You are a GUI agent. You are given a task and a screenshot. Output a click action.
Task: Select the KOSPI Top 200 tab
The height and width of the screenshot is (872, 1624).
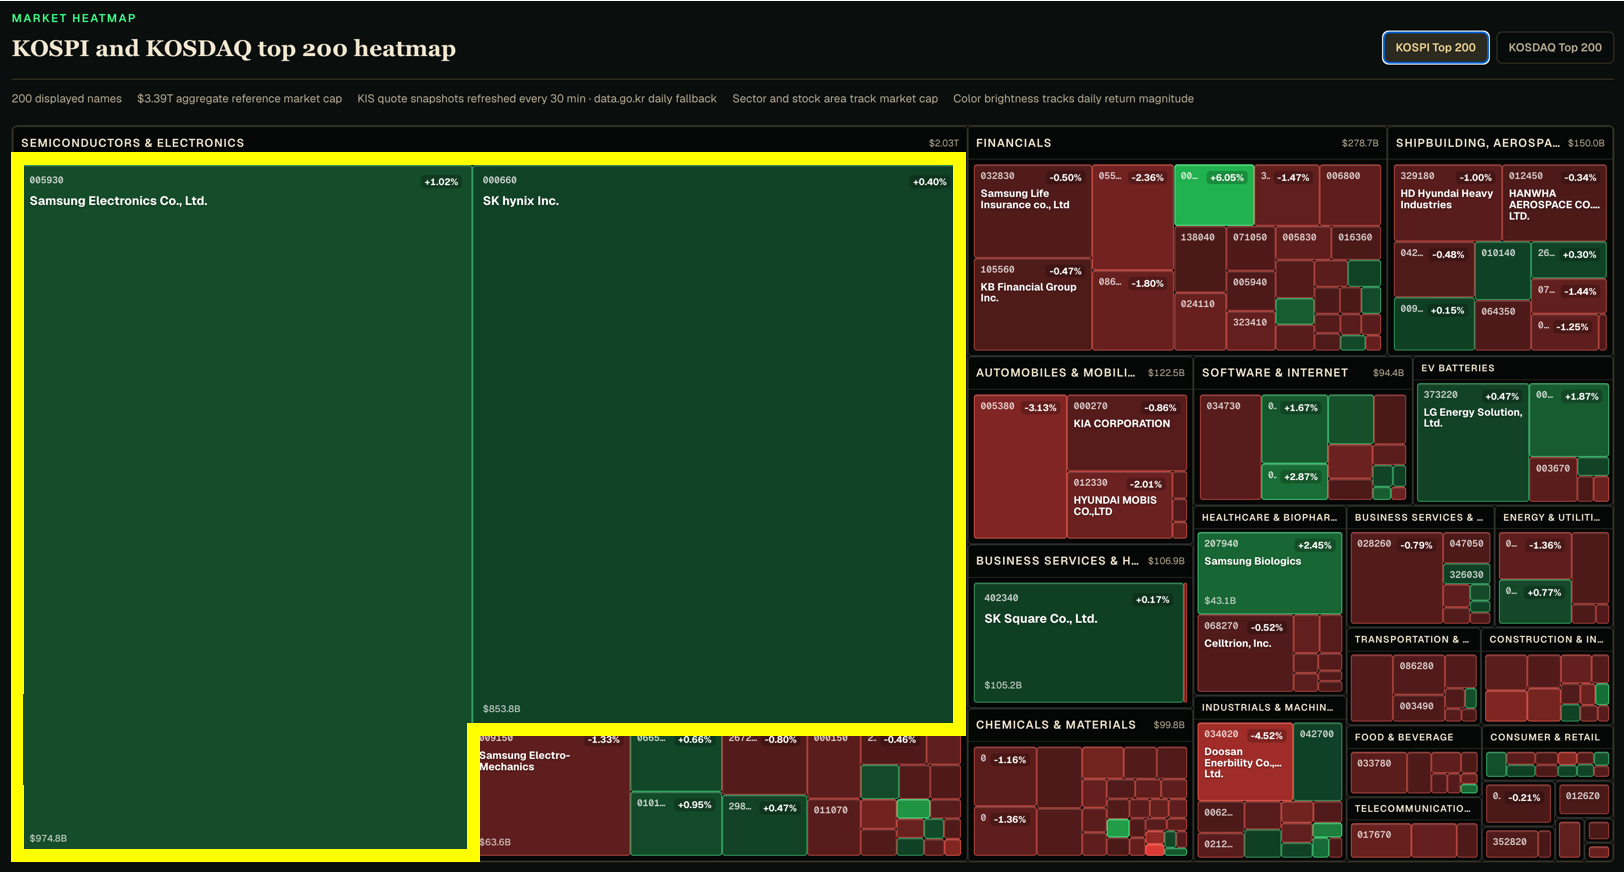[x=1435, y=47]
